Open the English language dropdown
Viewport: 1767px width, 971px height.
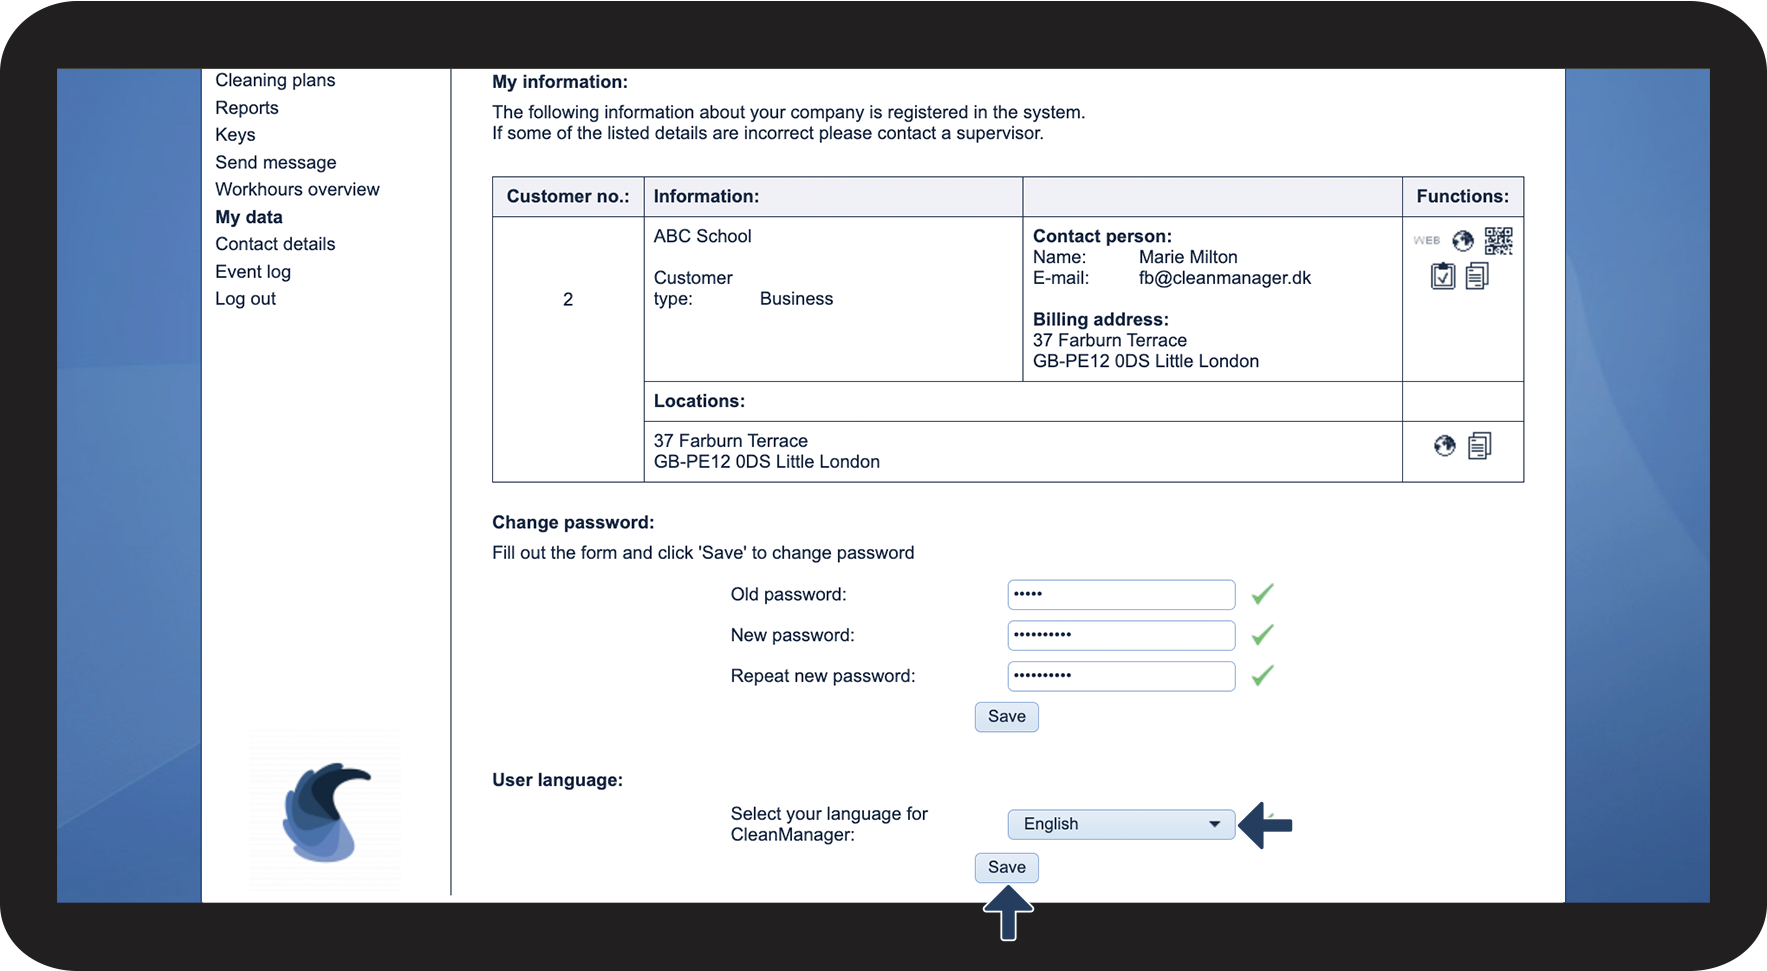coord(1121,824)
